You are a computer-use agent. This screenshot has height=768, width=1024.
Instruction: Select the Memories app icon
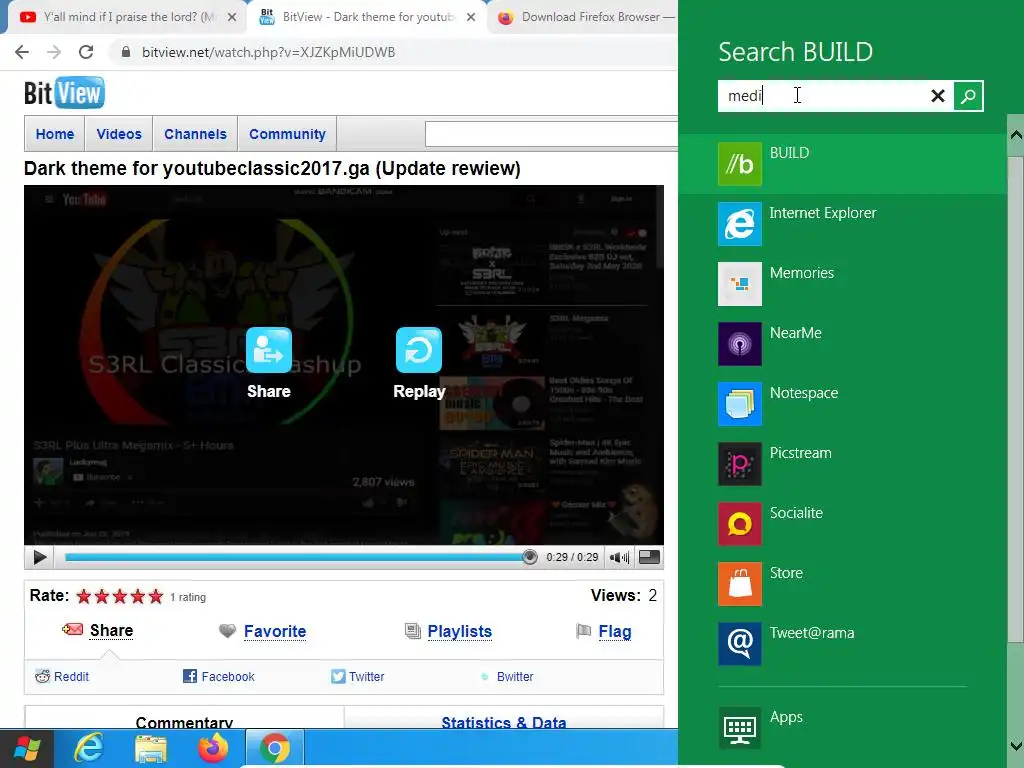point(739,284)
